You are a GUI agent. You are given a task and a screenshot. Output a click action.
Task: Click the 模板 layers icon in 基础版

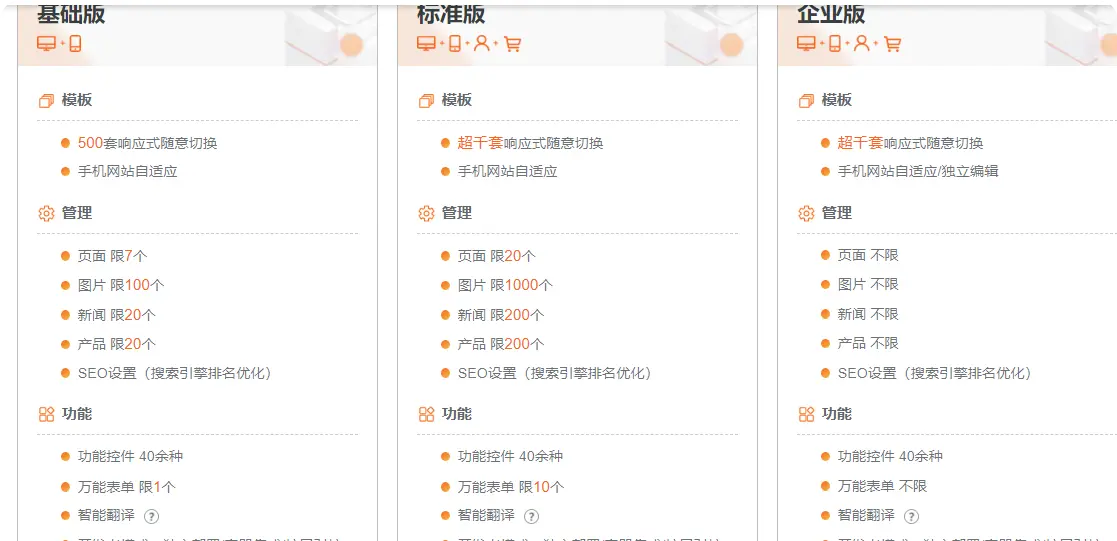click(x=46, y=101)
